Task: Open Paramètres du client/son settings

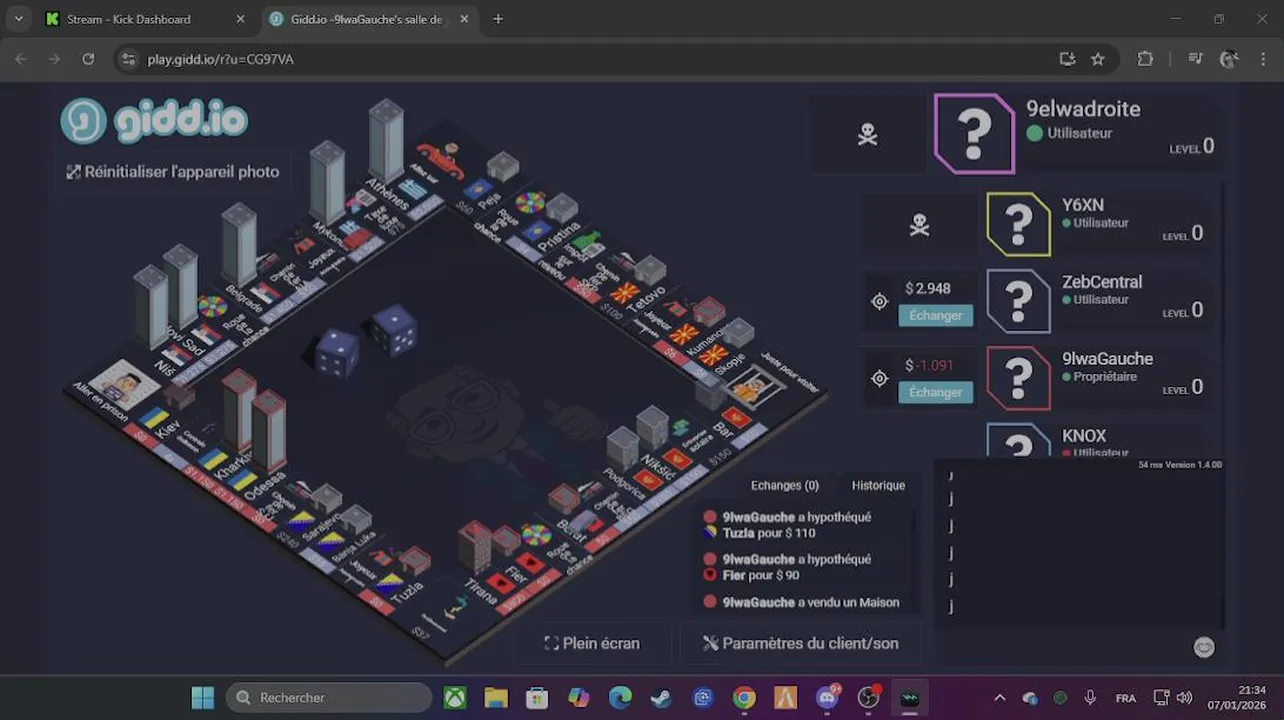Action: [800, 643]
